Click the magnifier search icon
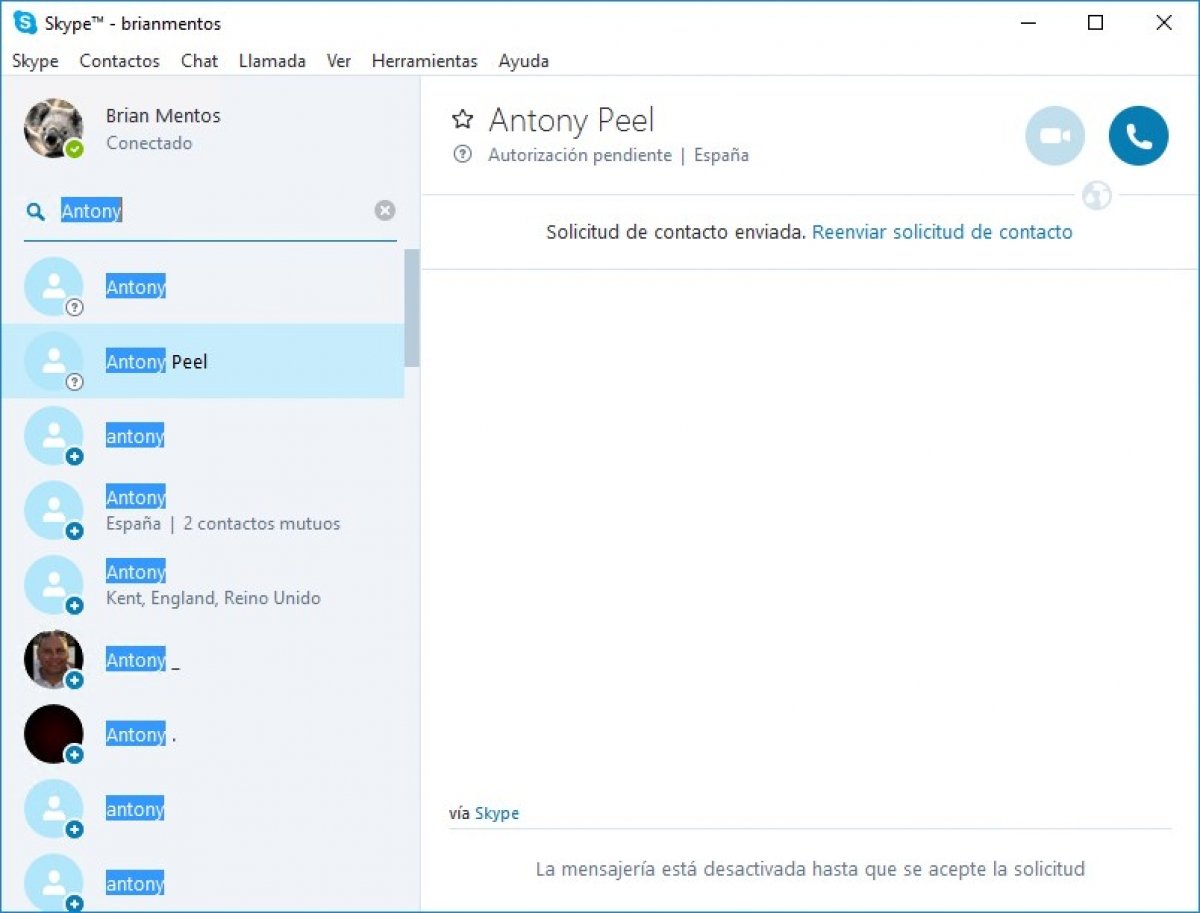 point(36,211)
